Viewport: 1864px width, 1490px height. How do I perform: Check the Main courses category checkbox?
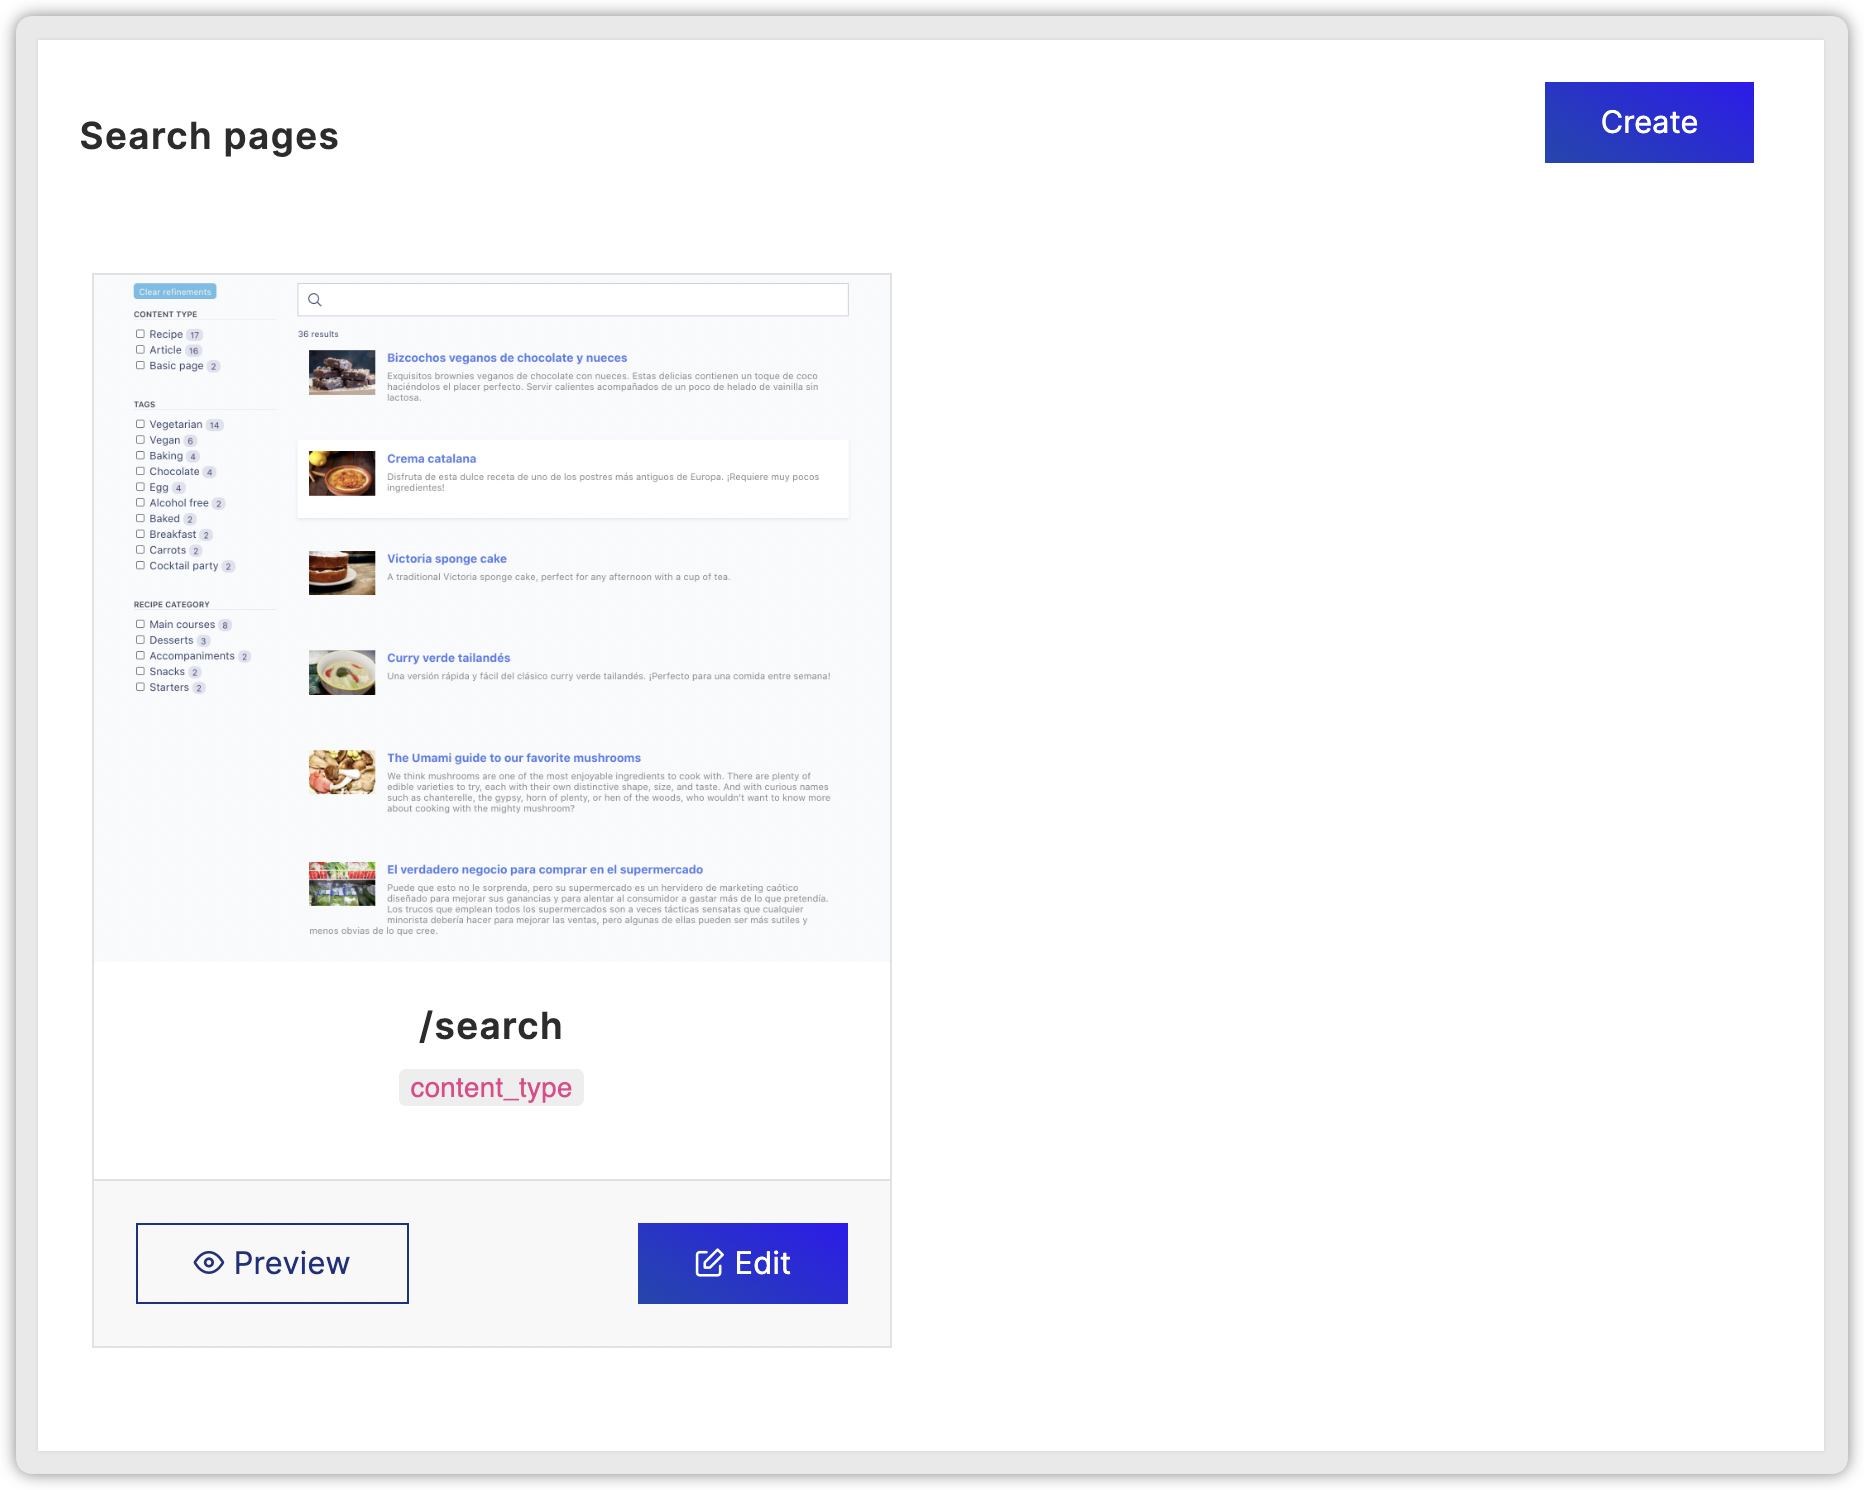click(140, 624)
